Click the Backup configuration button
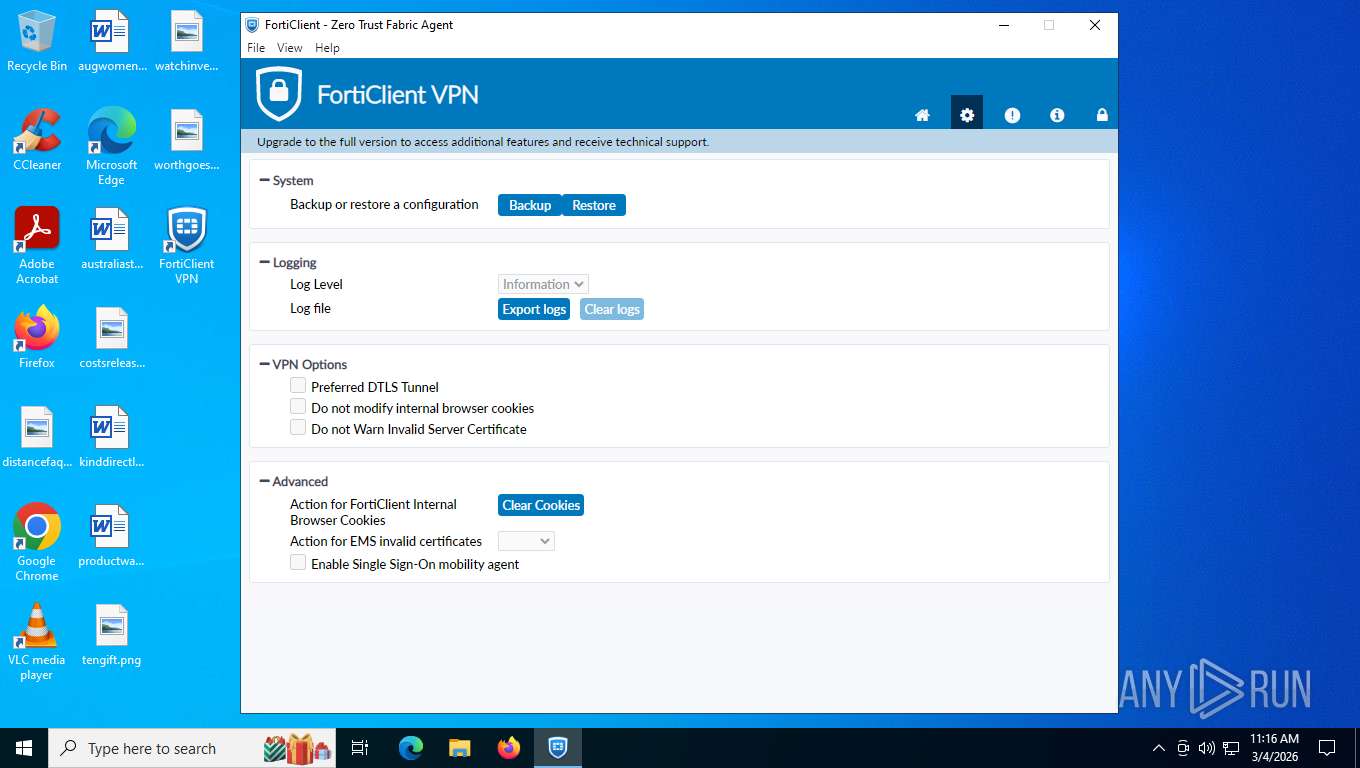The image size is (1360, 768). tap(530, 205)
